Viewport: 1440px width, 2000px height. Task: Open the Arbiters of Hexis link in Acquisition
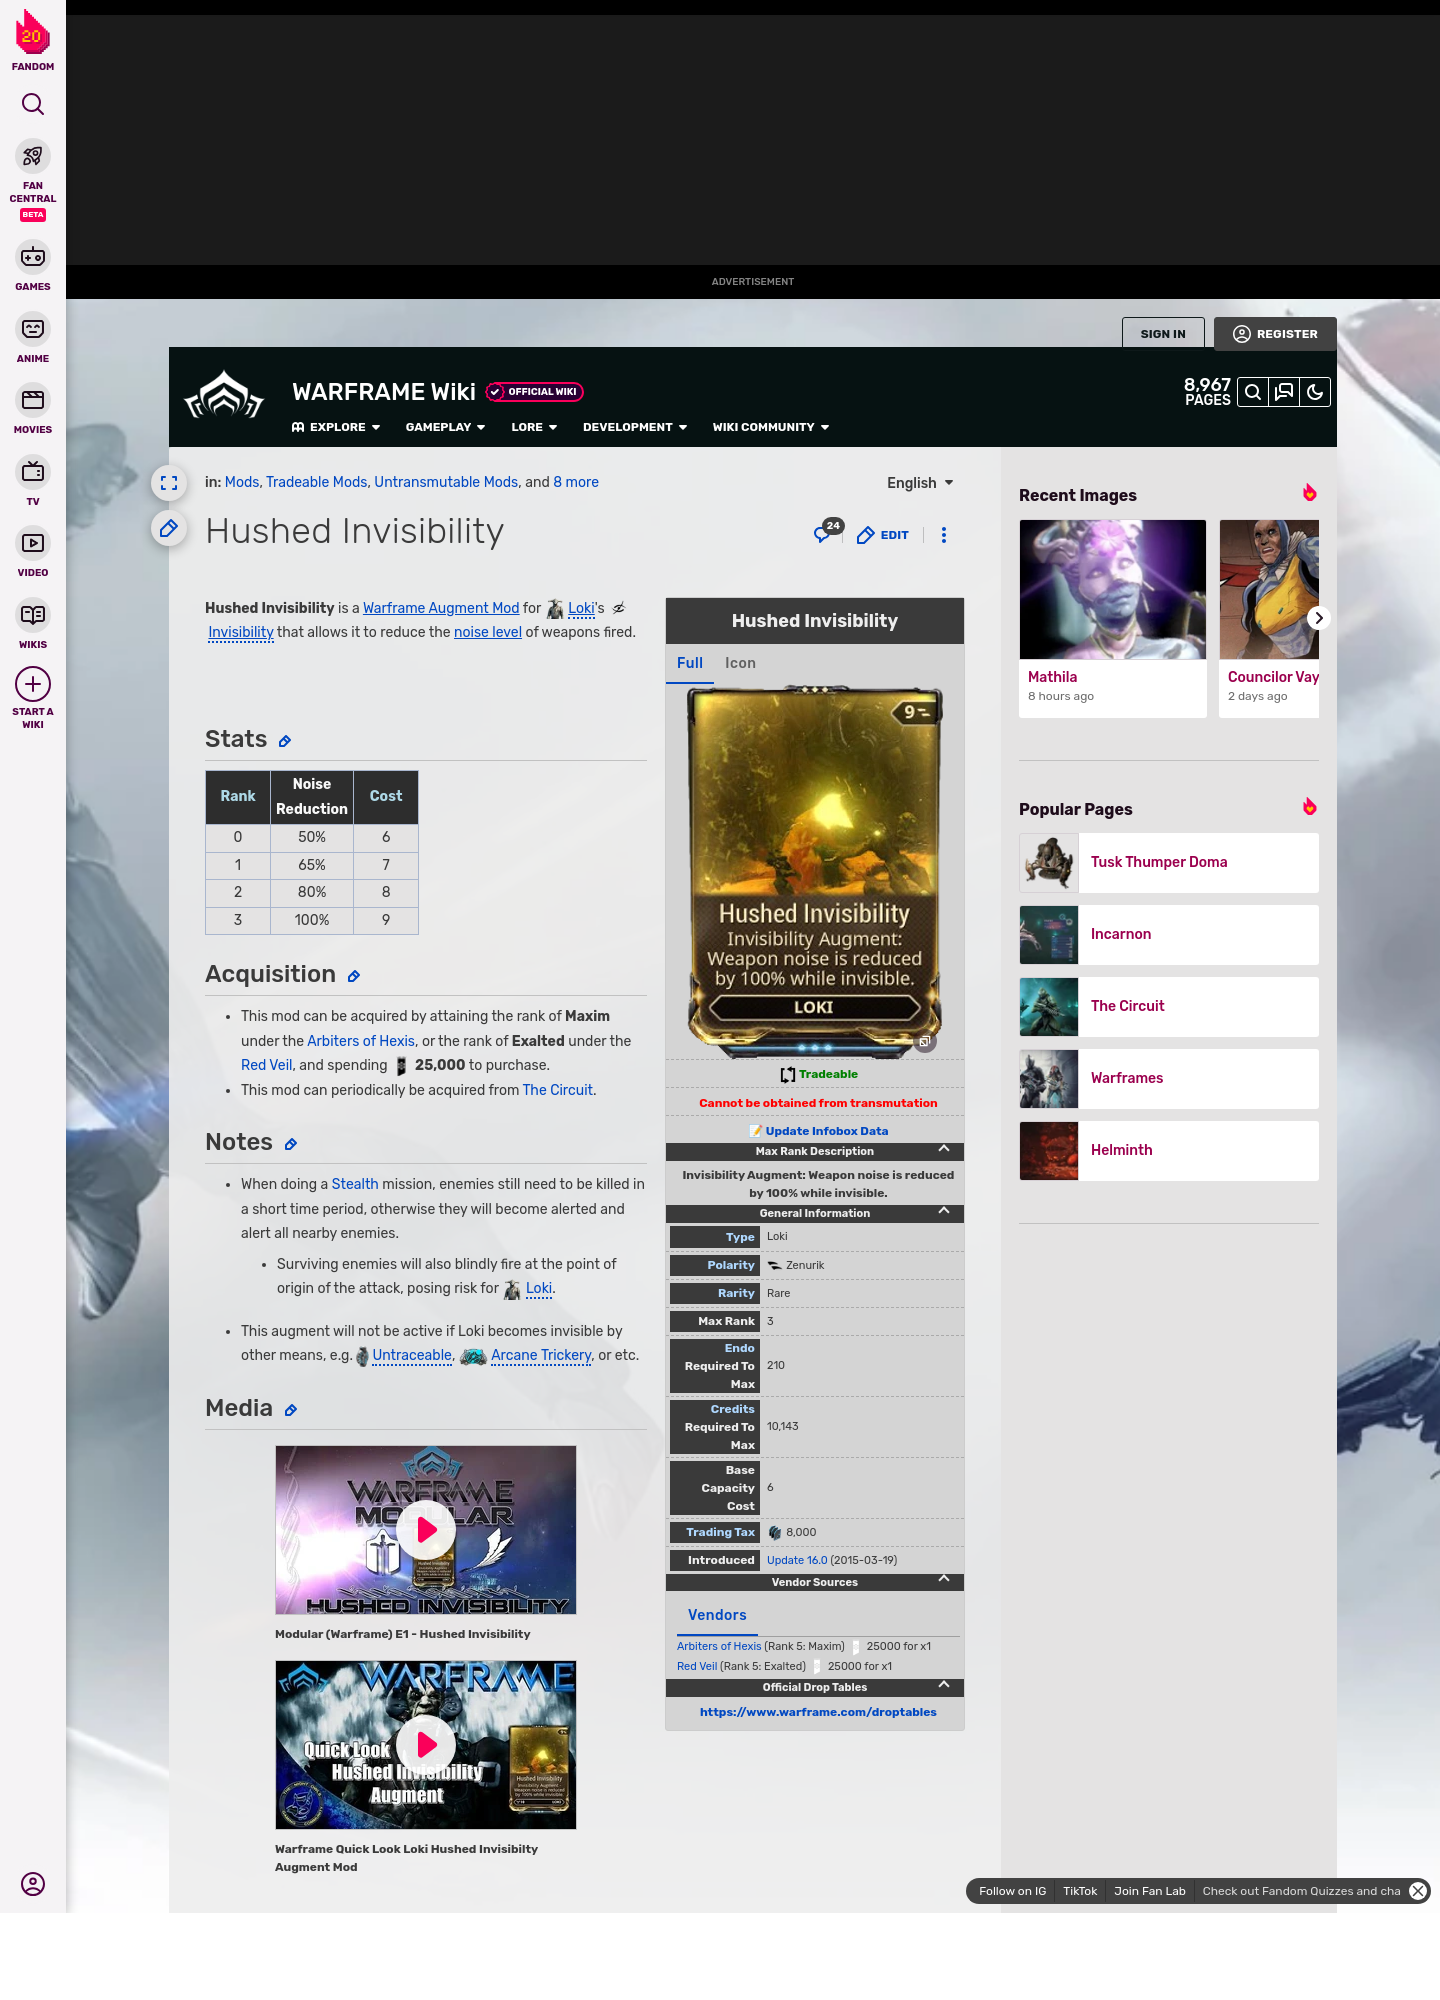[x=361, y=1041]
